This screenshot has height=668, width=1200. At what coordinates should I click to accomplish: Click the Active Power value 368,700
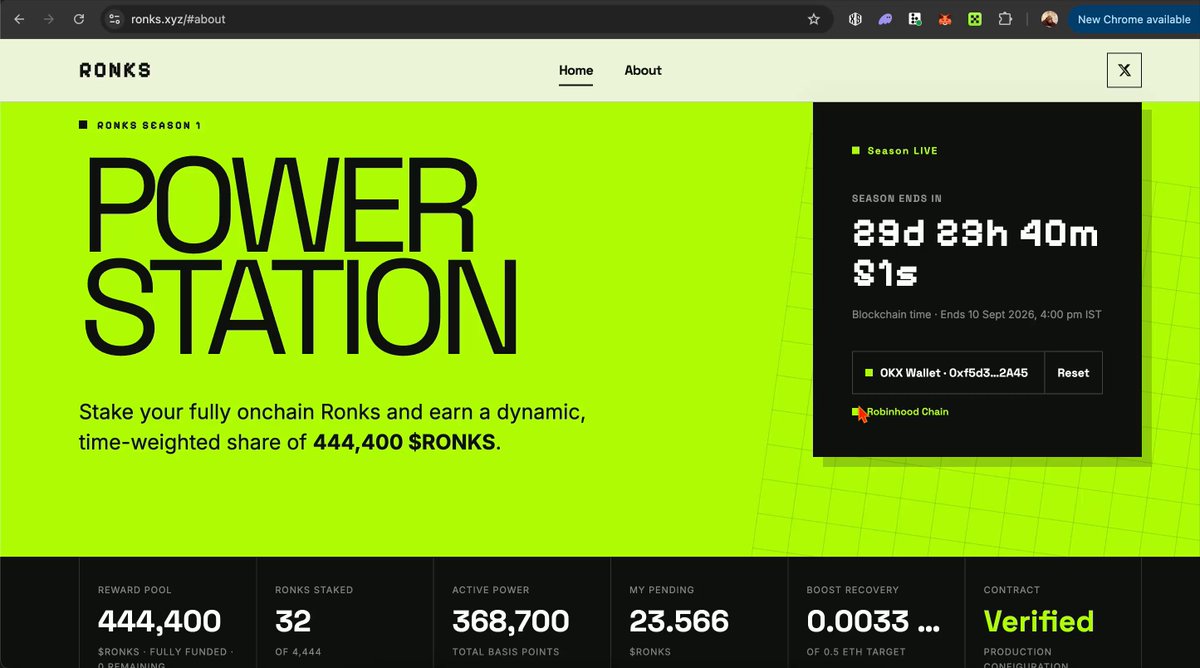(x=511, y=621)
